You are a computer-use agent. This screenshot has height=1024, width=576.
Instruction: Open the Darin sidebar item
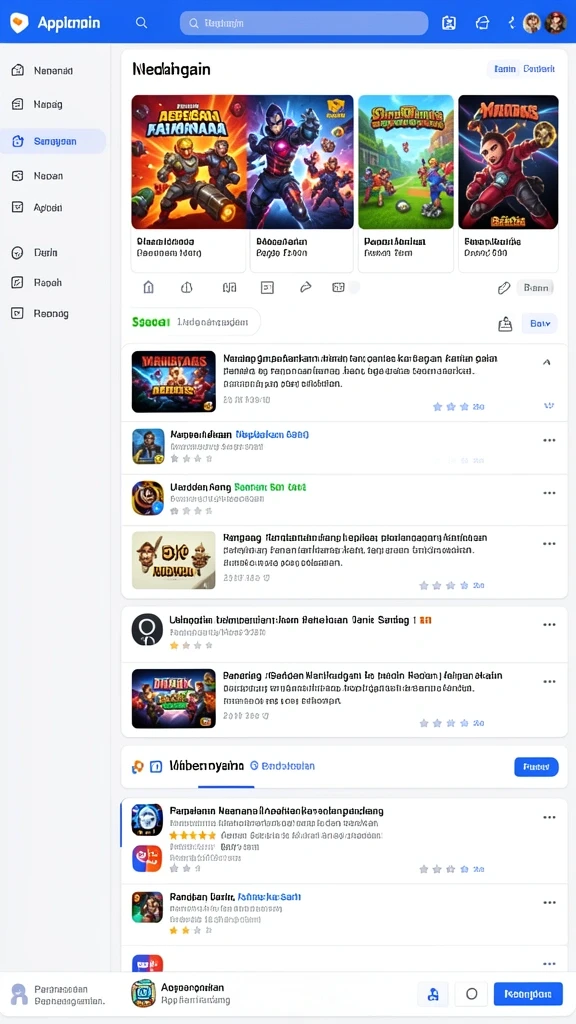point(53,252)
